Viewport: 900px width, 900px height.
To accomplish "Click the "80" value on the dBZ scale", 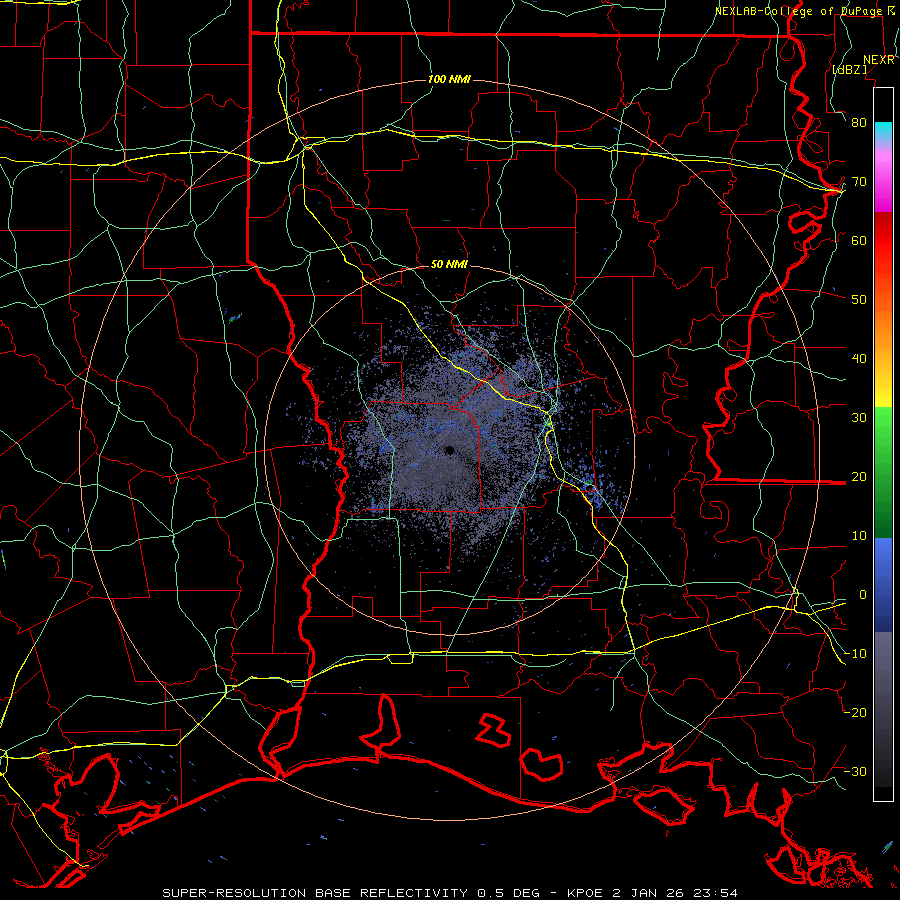I will coord(859,123).
